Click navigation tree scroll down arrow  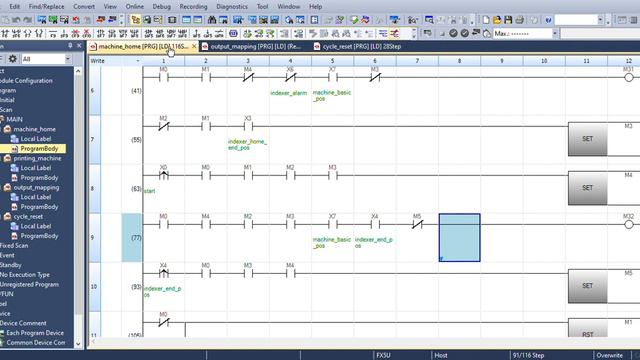tap(78, 344)
